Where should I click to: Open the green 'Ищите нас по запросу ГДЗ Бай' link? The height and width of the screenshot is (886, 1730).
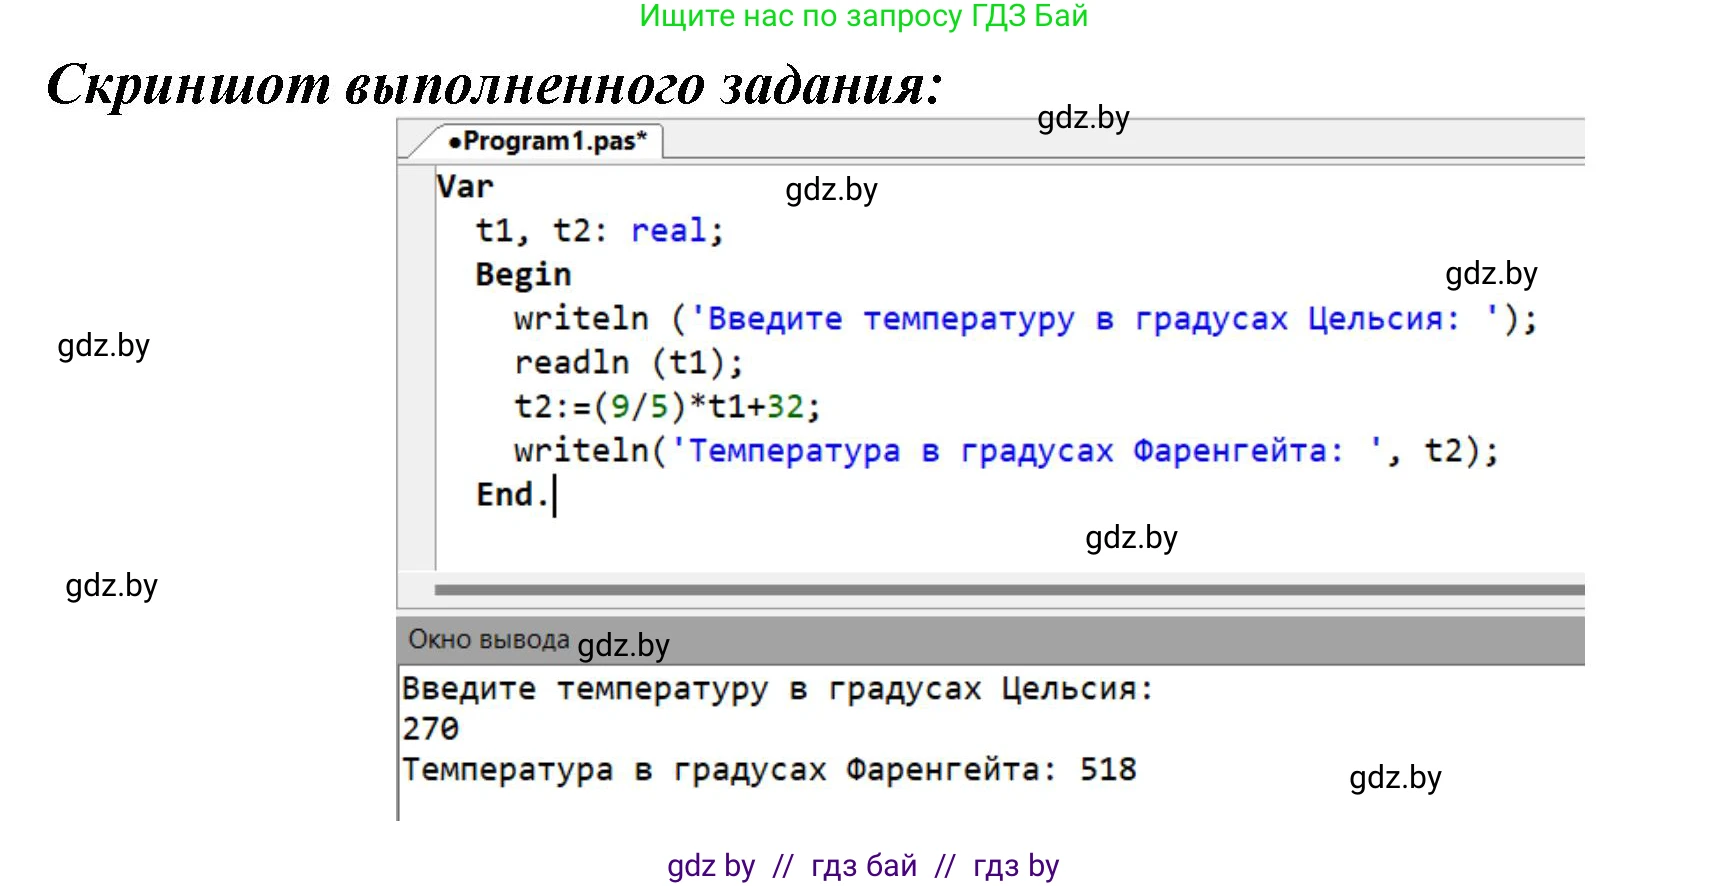pos(863,16)
